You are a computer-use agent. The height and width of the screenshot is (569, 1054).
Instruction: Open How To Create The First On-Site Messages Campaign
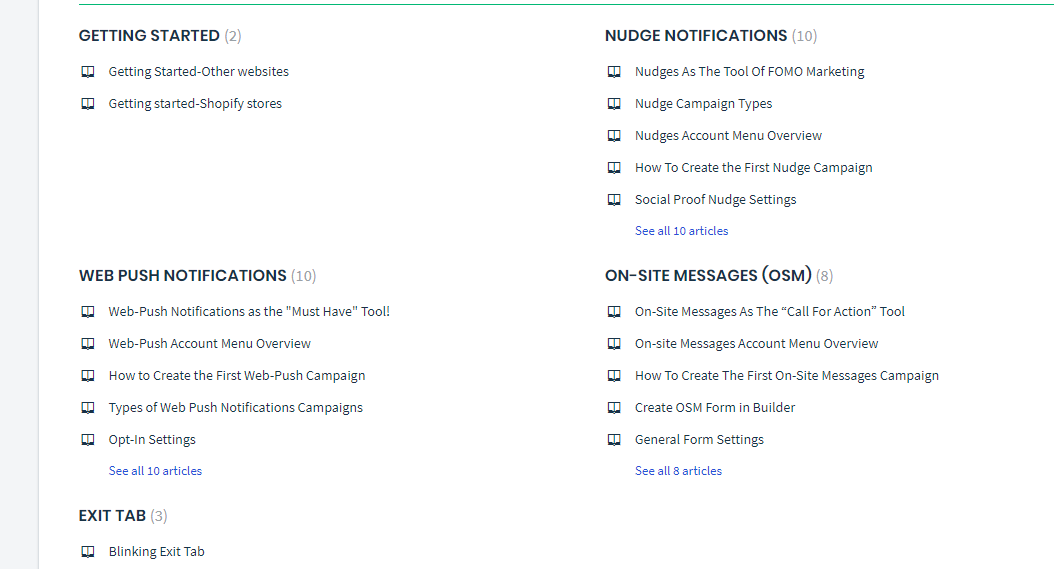pos(786,375)
